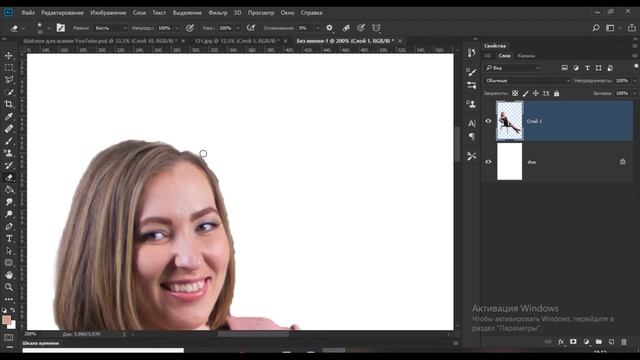This screenshot has width=640, height=360.
Task: Open the extra tools ellipsis
Action: [x=9, y=299]
